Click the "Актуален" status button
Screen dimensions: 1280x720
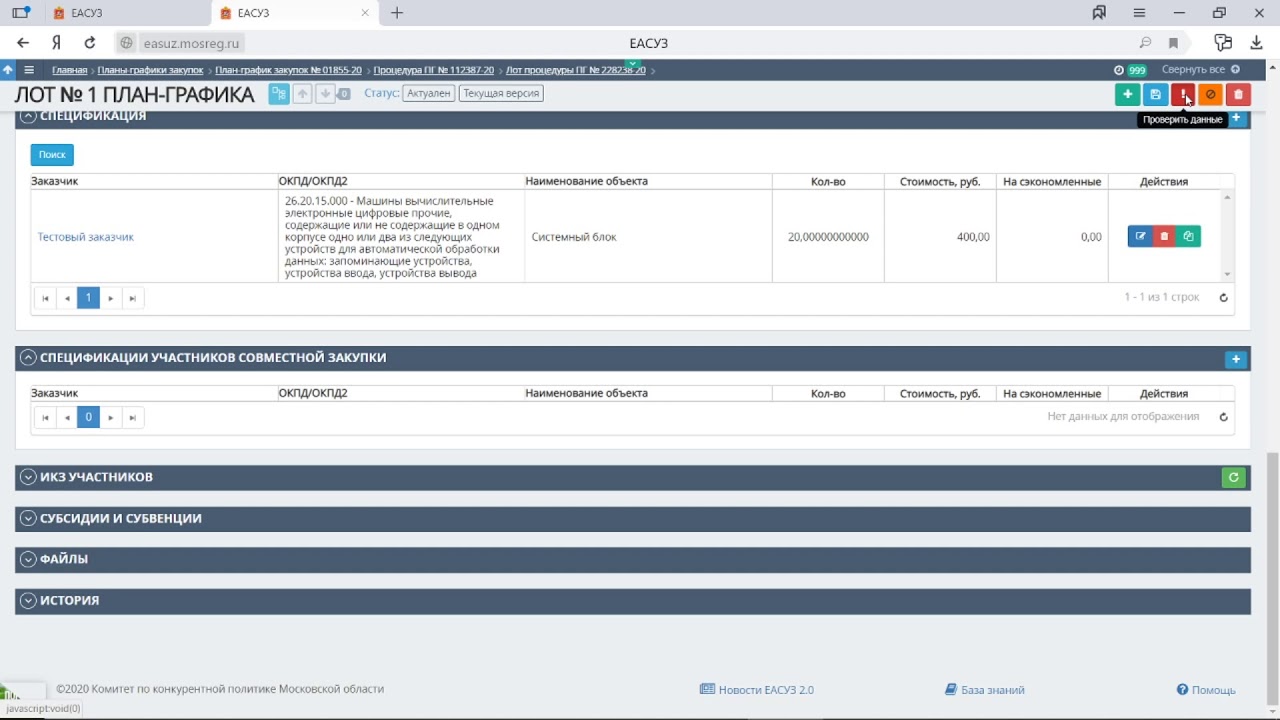[429, 93]
